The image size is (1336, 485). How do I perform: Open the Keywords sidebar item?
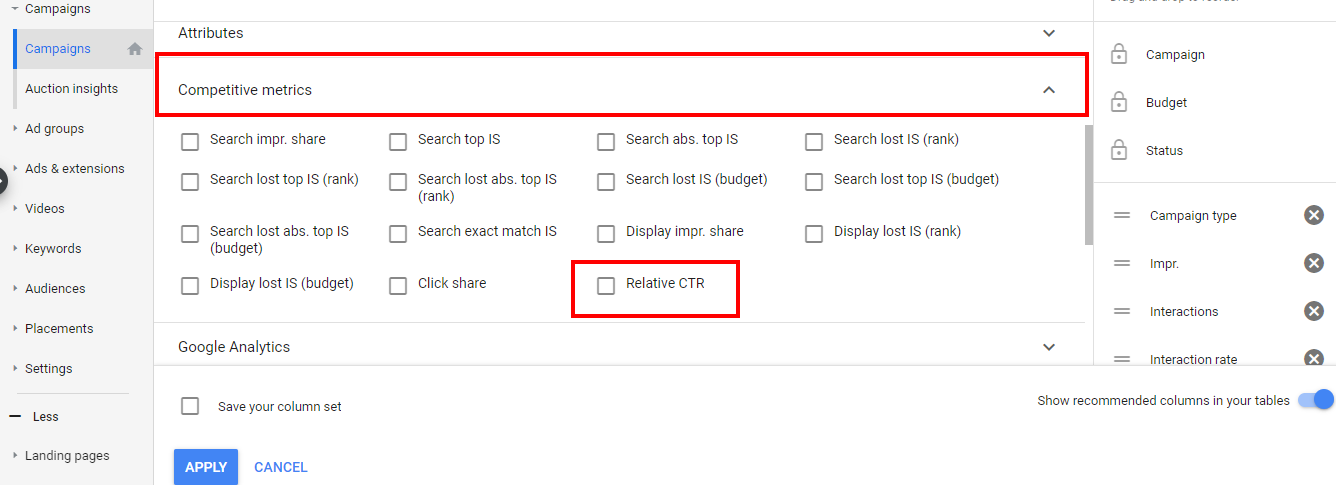click(x=53, y=249)
